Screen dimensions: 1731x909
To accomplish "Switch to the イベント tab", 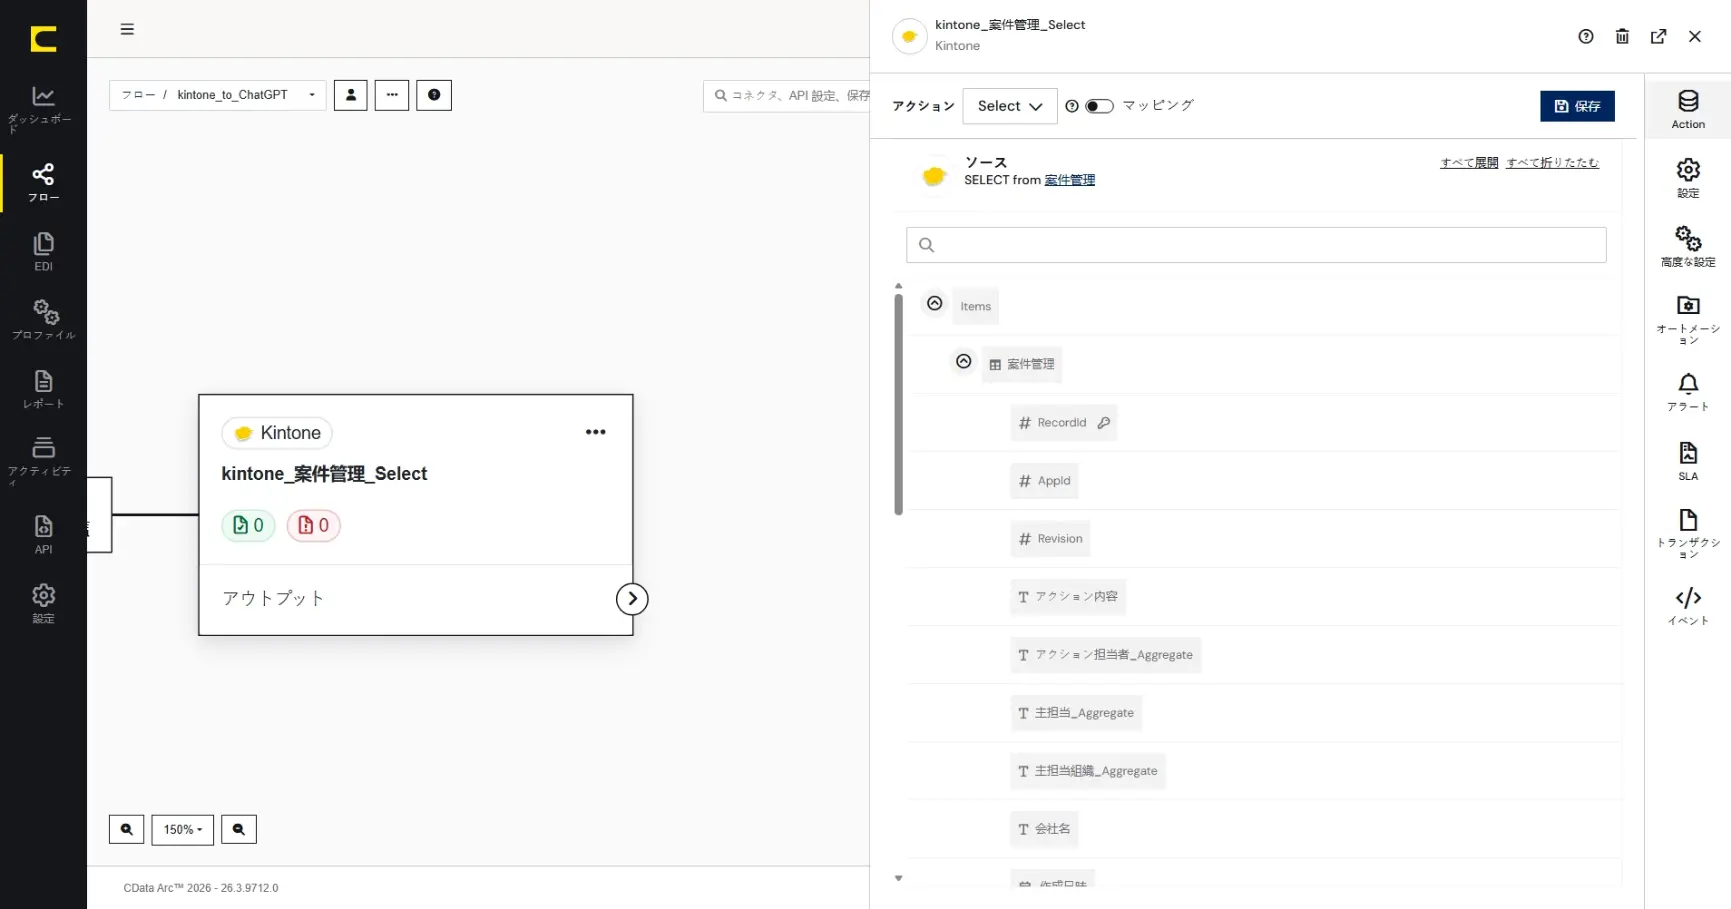I will [x=1688, y=606].
